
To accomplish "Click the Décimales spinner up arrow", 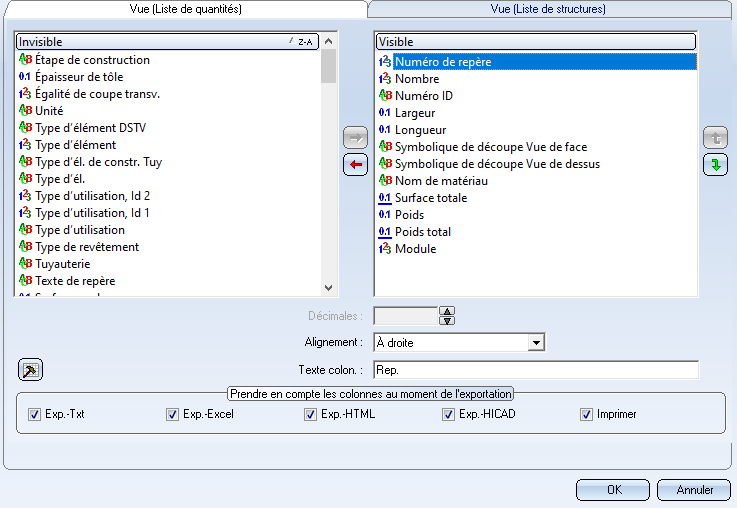I will tap(447, 311).
